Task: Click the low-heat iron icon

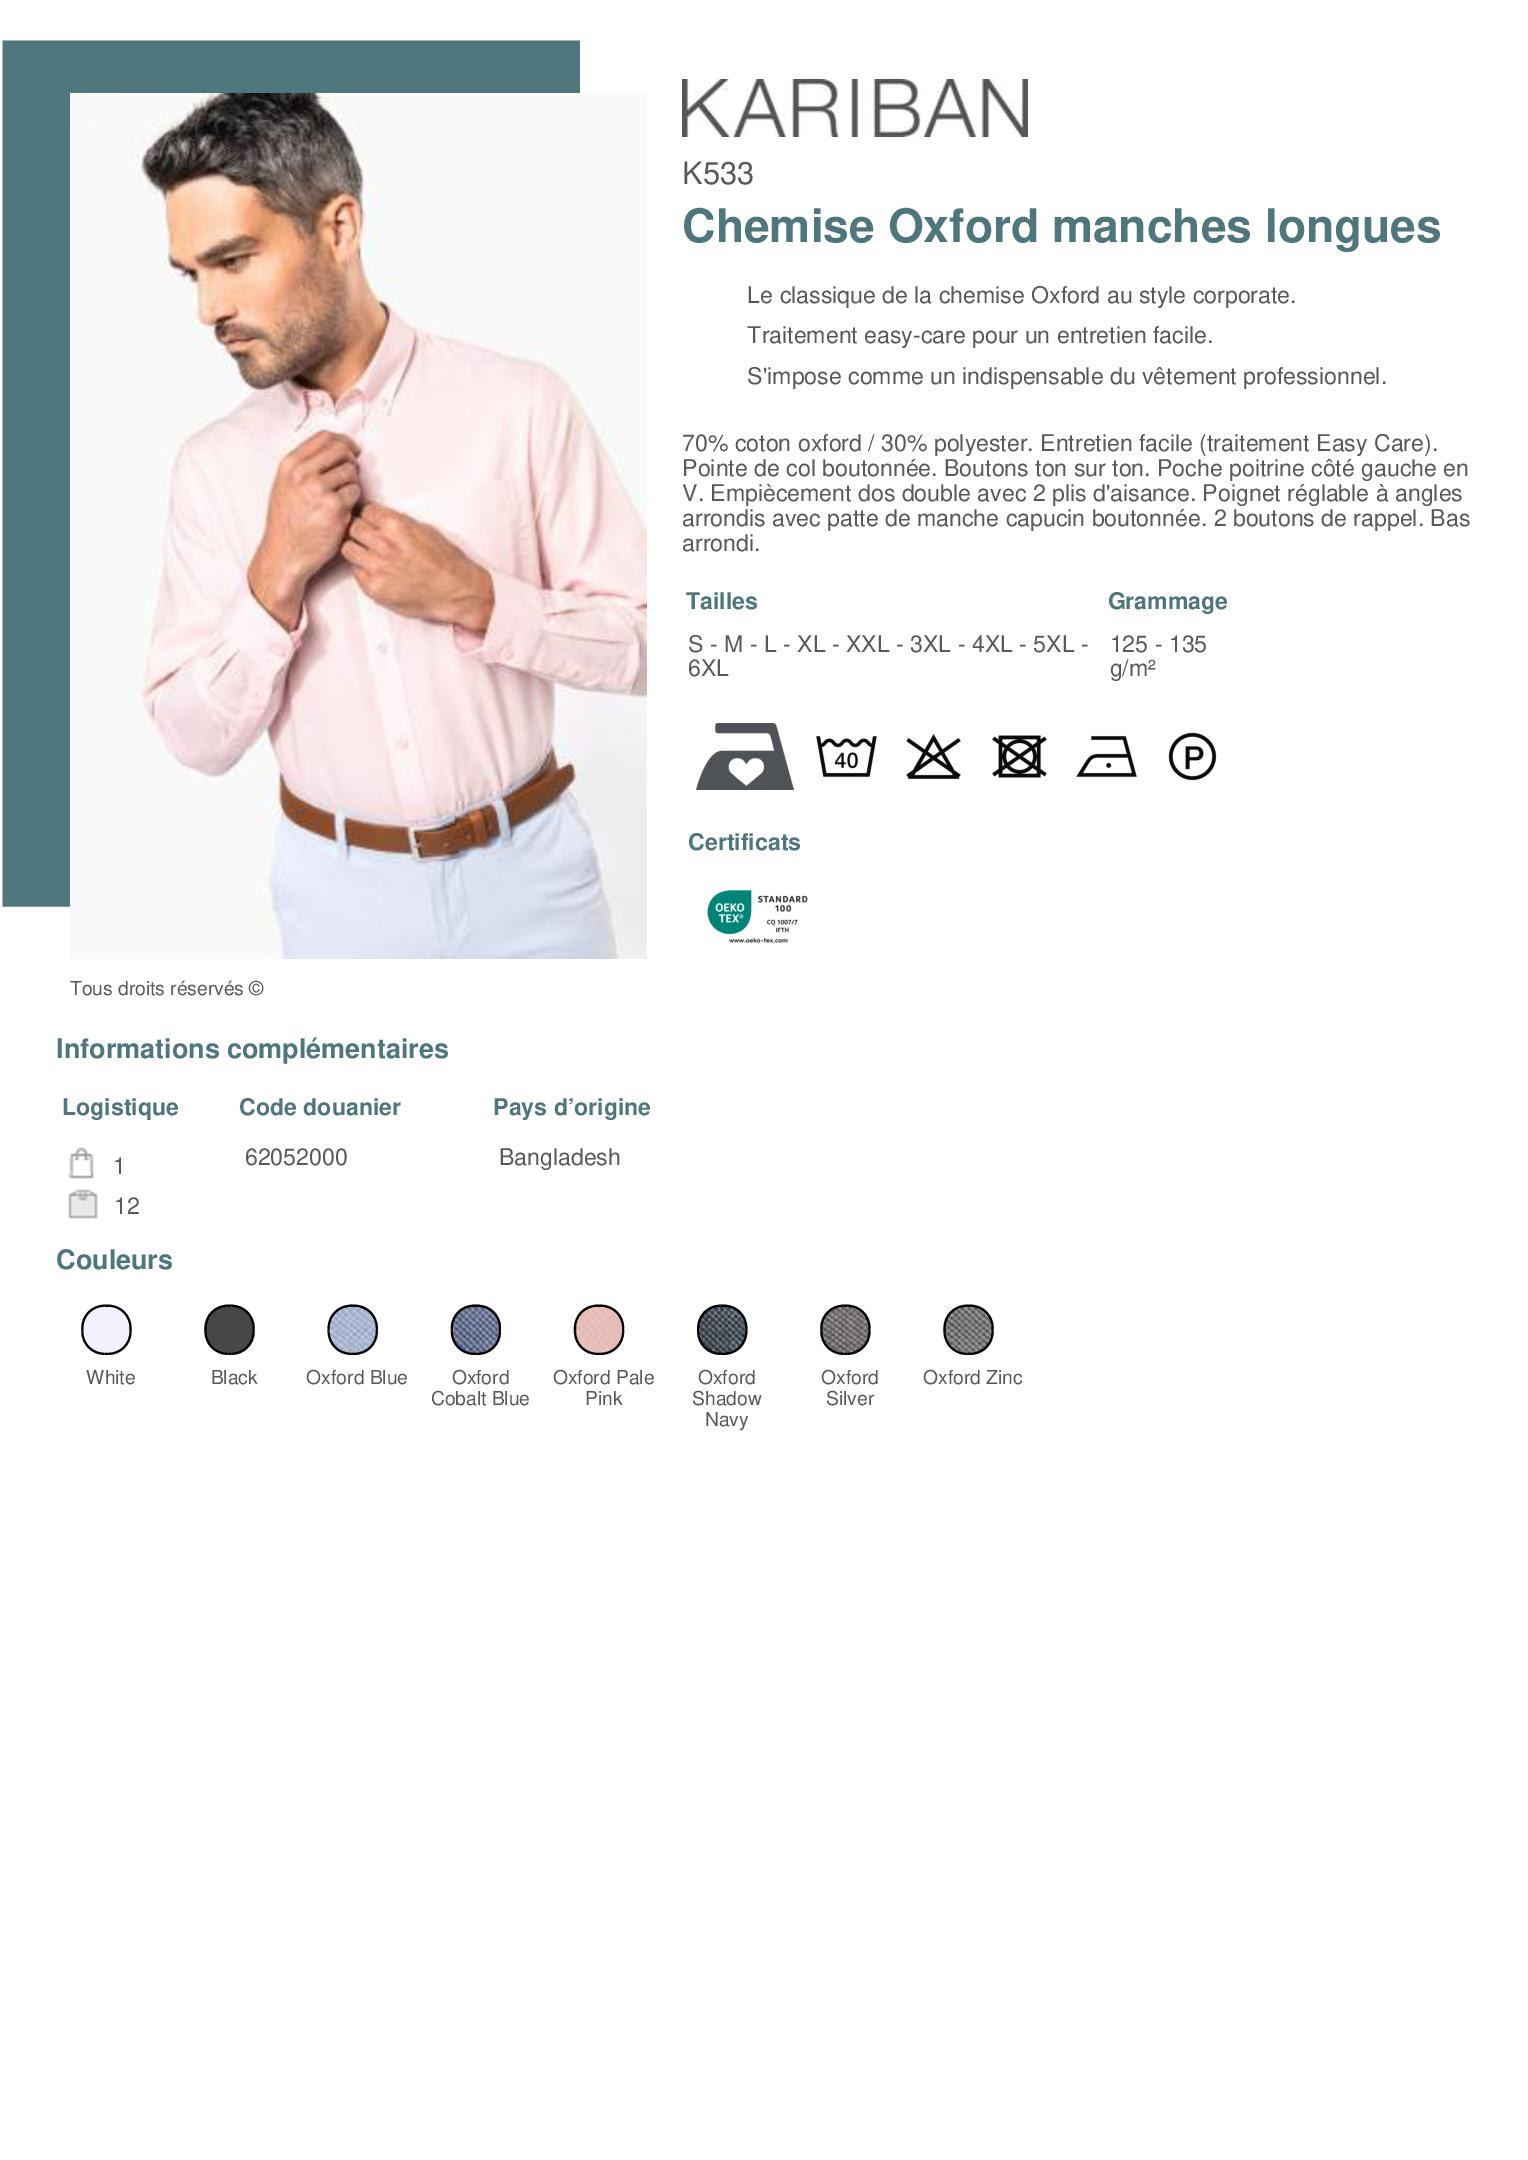Action: pyautogui.click(x=1107, y=757)
